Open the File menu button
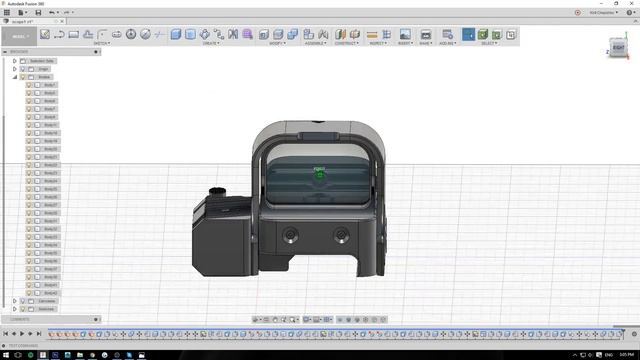 pos(22,13)
